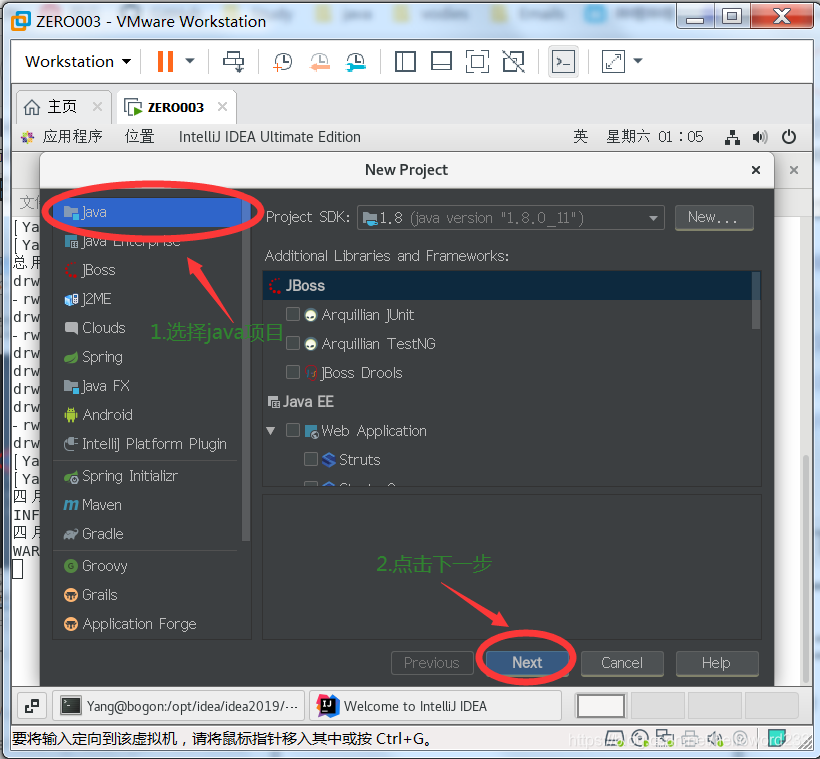This screenshot has width=820, height=759.
Task: Check the Arquillian TestNG checkbox
Action: pyautogui.click(x=293, y=343)
